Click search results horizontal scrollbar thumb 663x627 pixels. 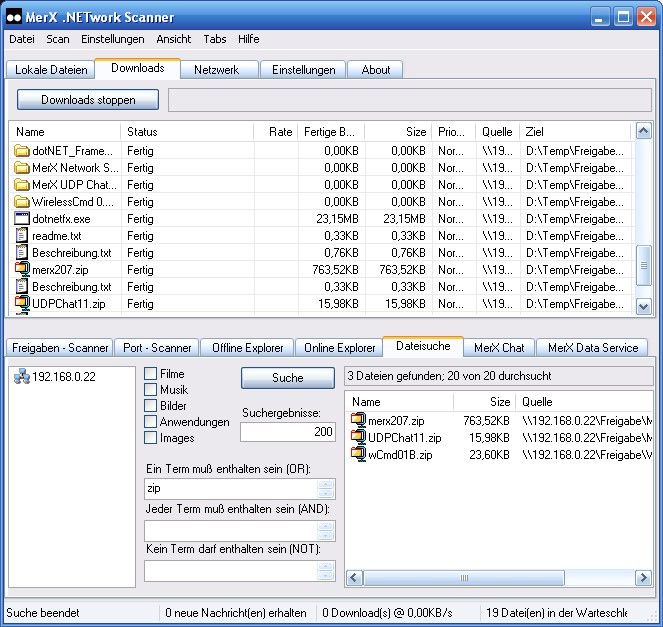(464, 578)
